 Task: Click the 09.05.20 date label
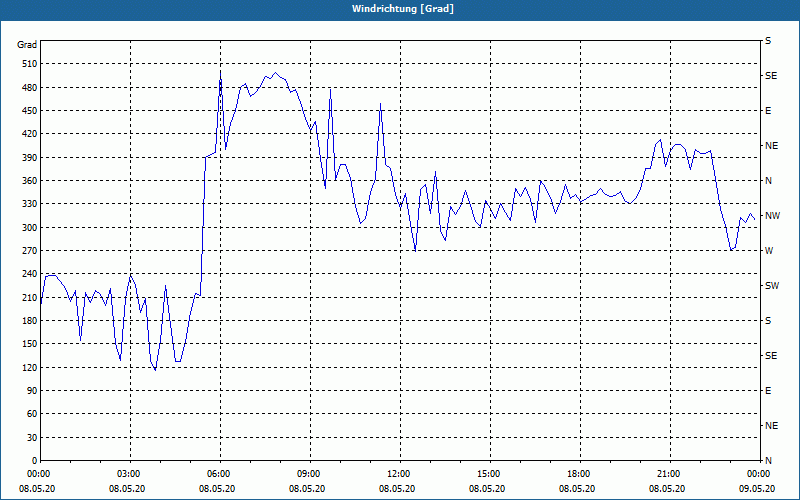coord(757,488)
